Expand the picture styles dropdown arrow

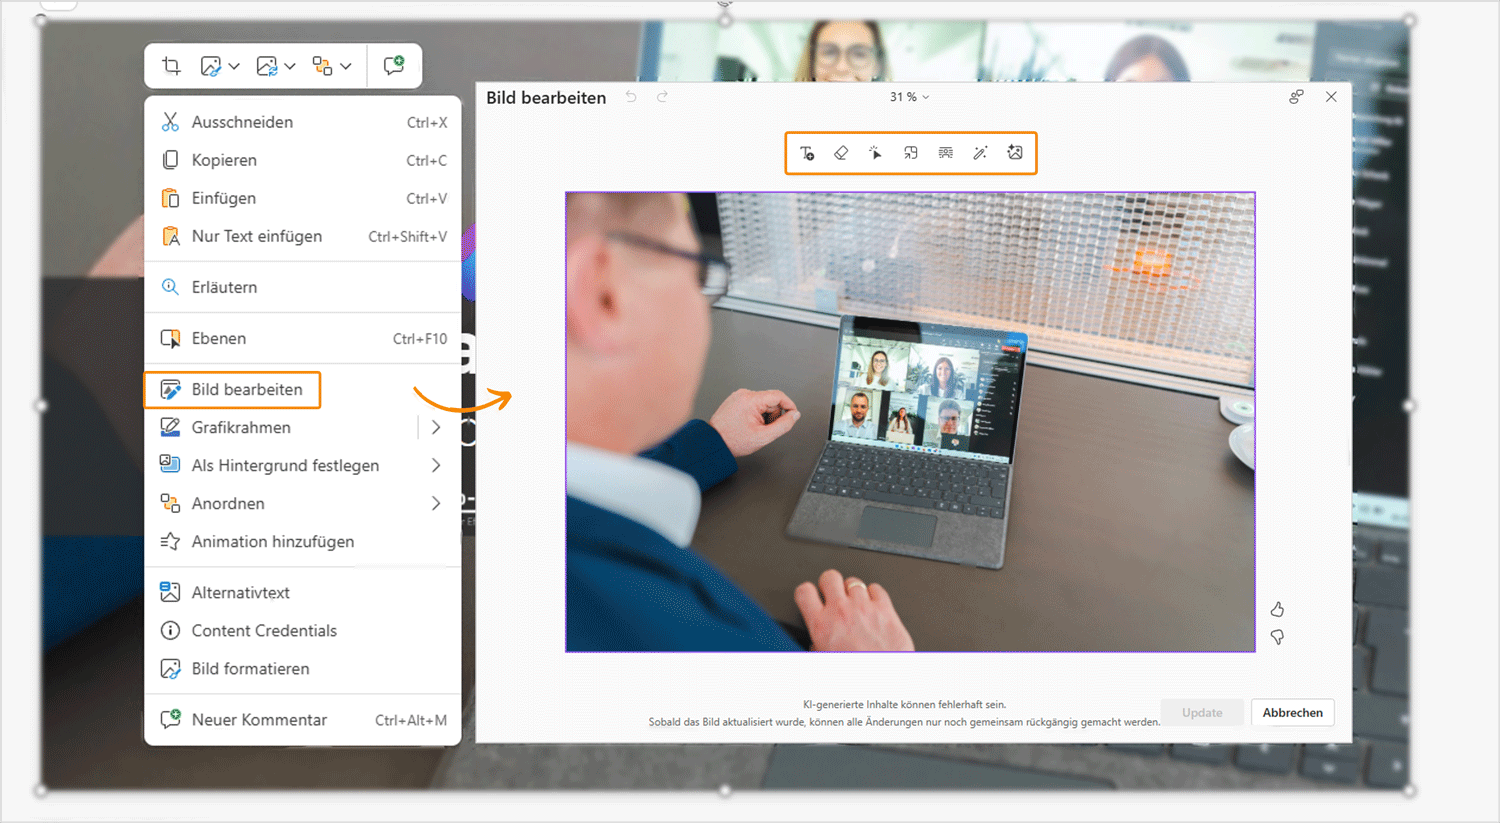tap(234, 67)
